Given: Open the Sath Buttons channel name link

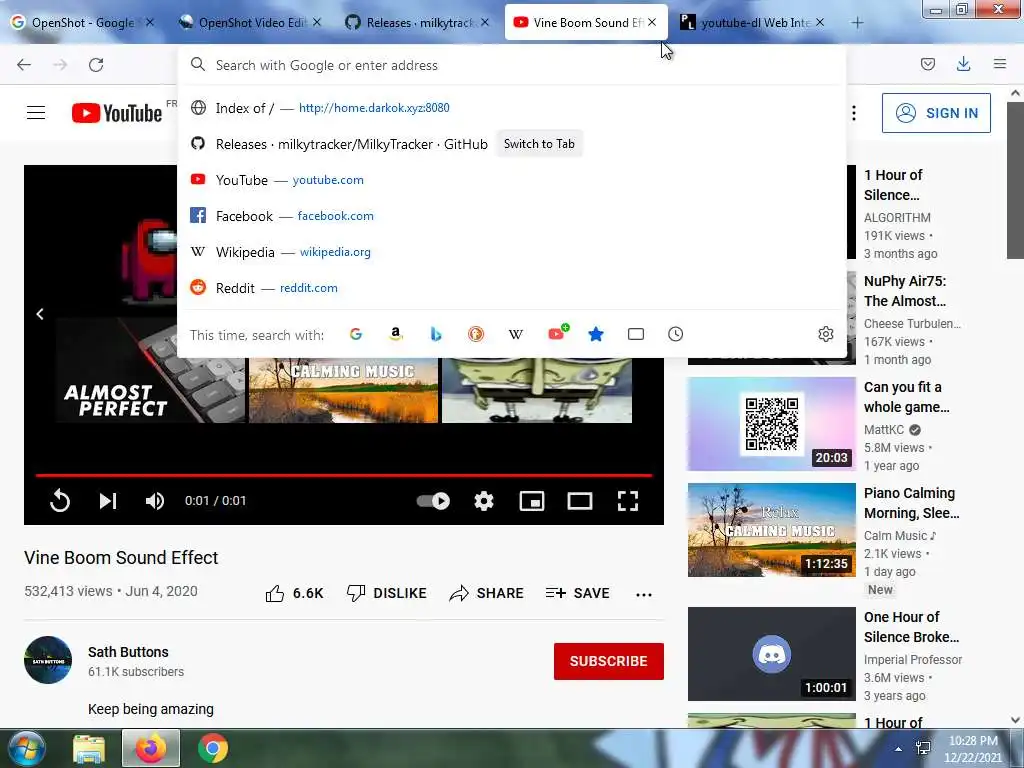Looking at the screenshot, I should pos(128,652).
